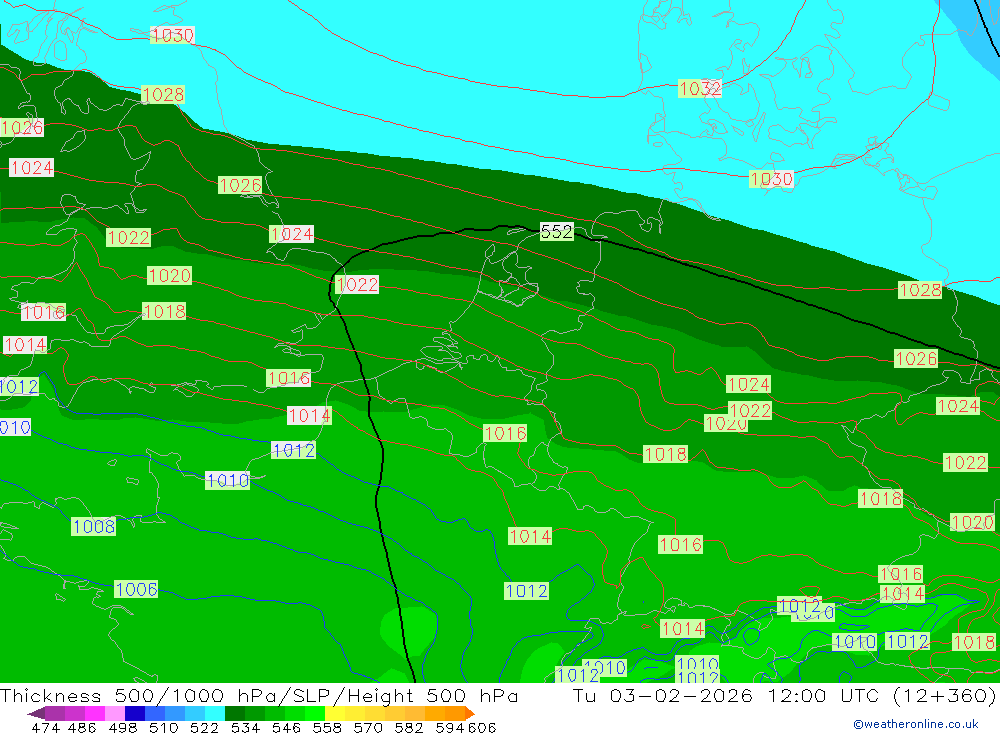The height and width of the screenshot is (733, 1000).
Task: Click the 582 legend value
Action: (408, 727)
